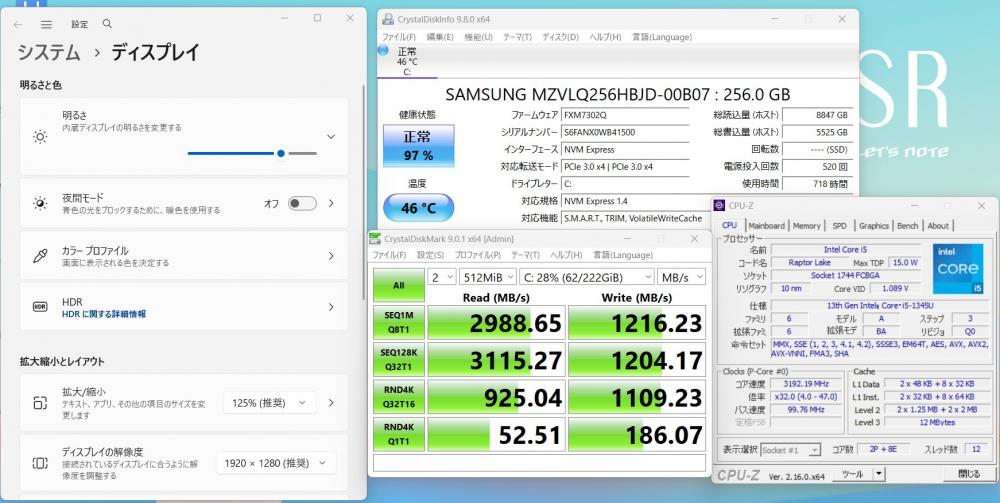The width and height of the screenshot is (1000, 503).
Task: Switch to CPU-Z Bench tab
Action: [x=908, y=226]
